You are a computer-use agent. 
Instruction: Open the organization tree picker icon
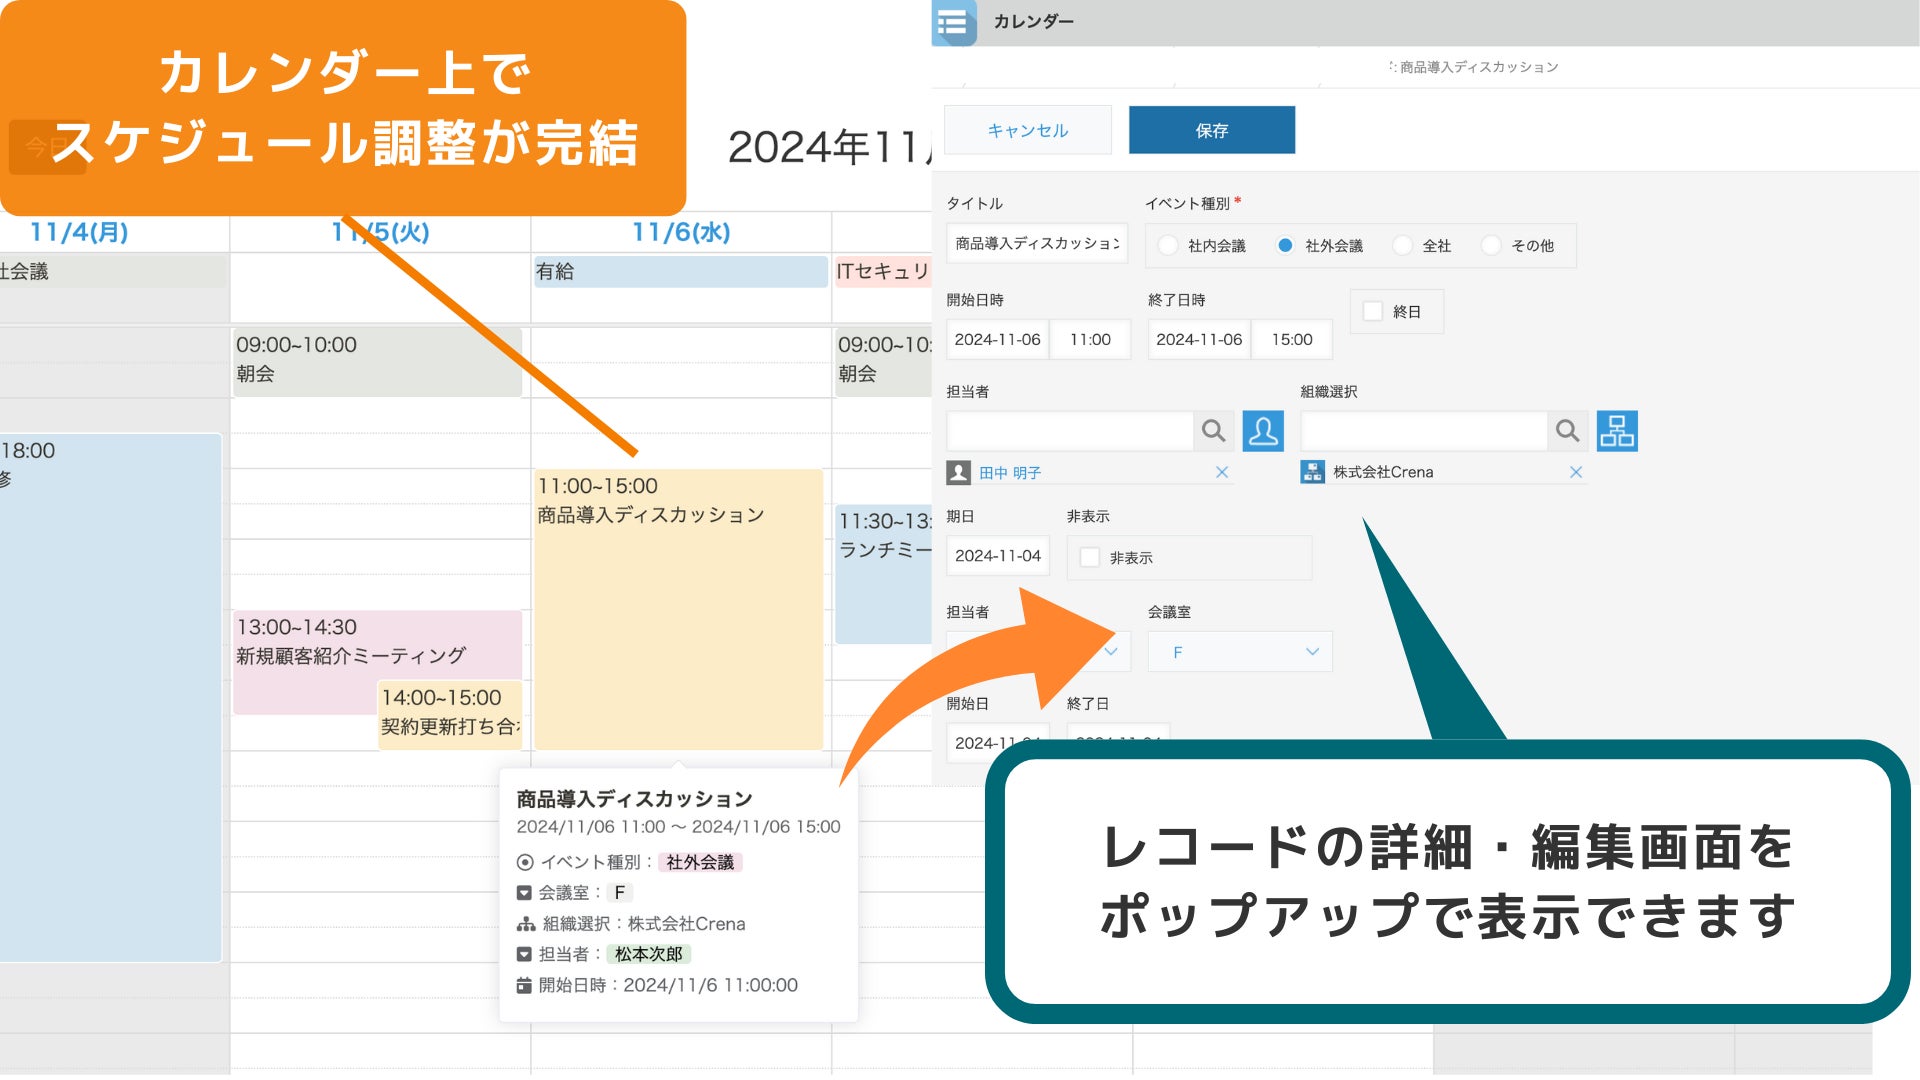pos(1617,431)
